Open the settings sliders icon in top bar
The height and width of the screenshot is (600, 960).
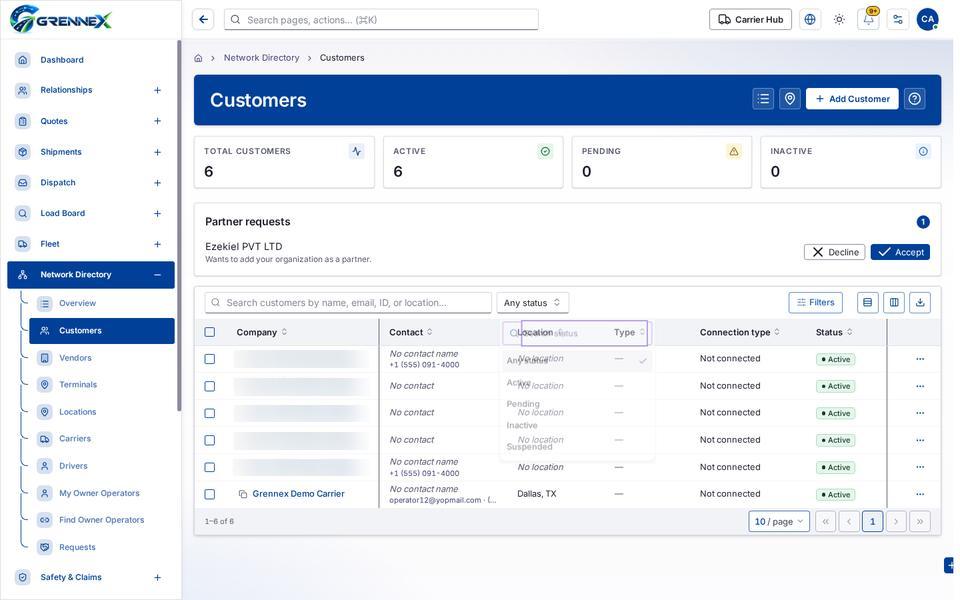coord(898,20)
